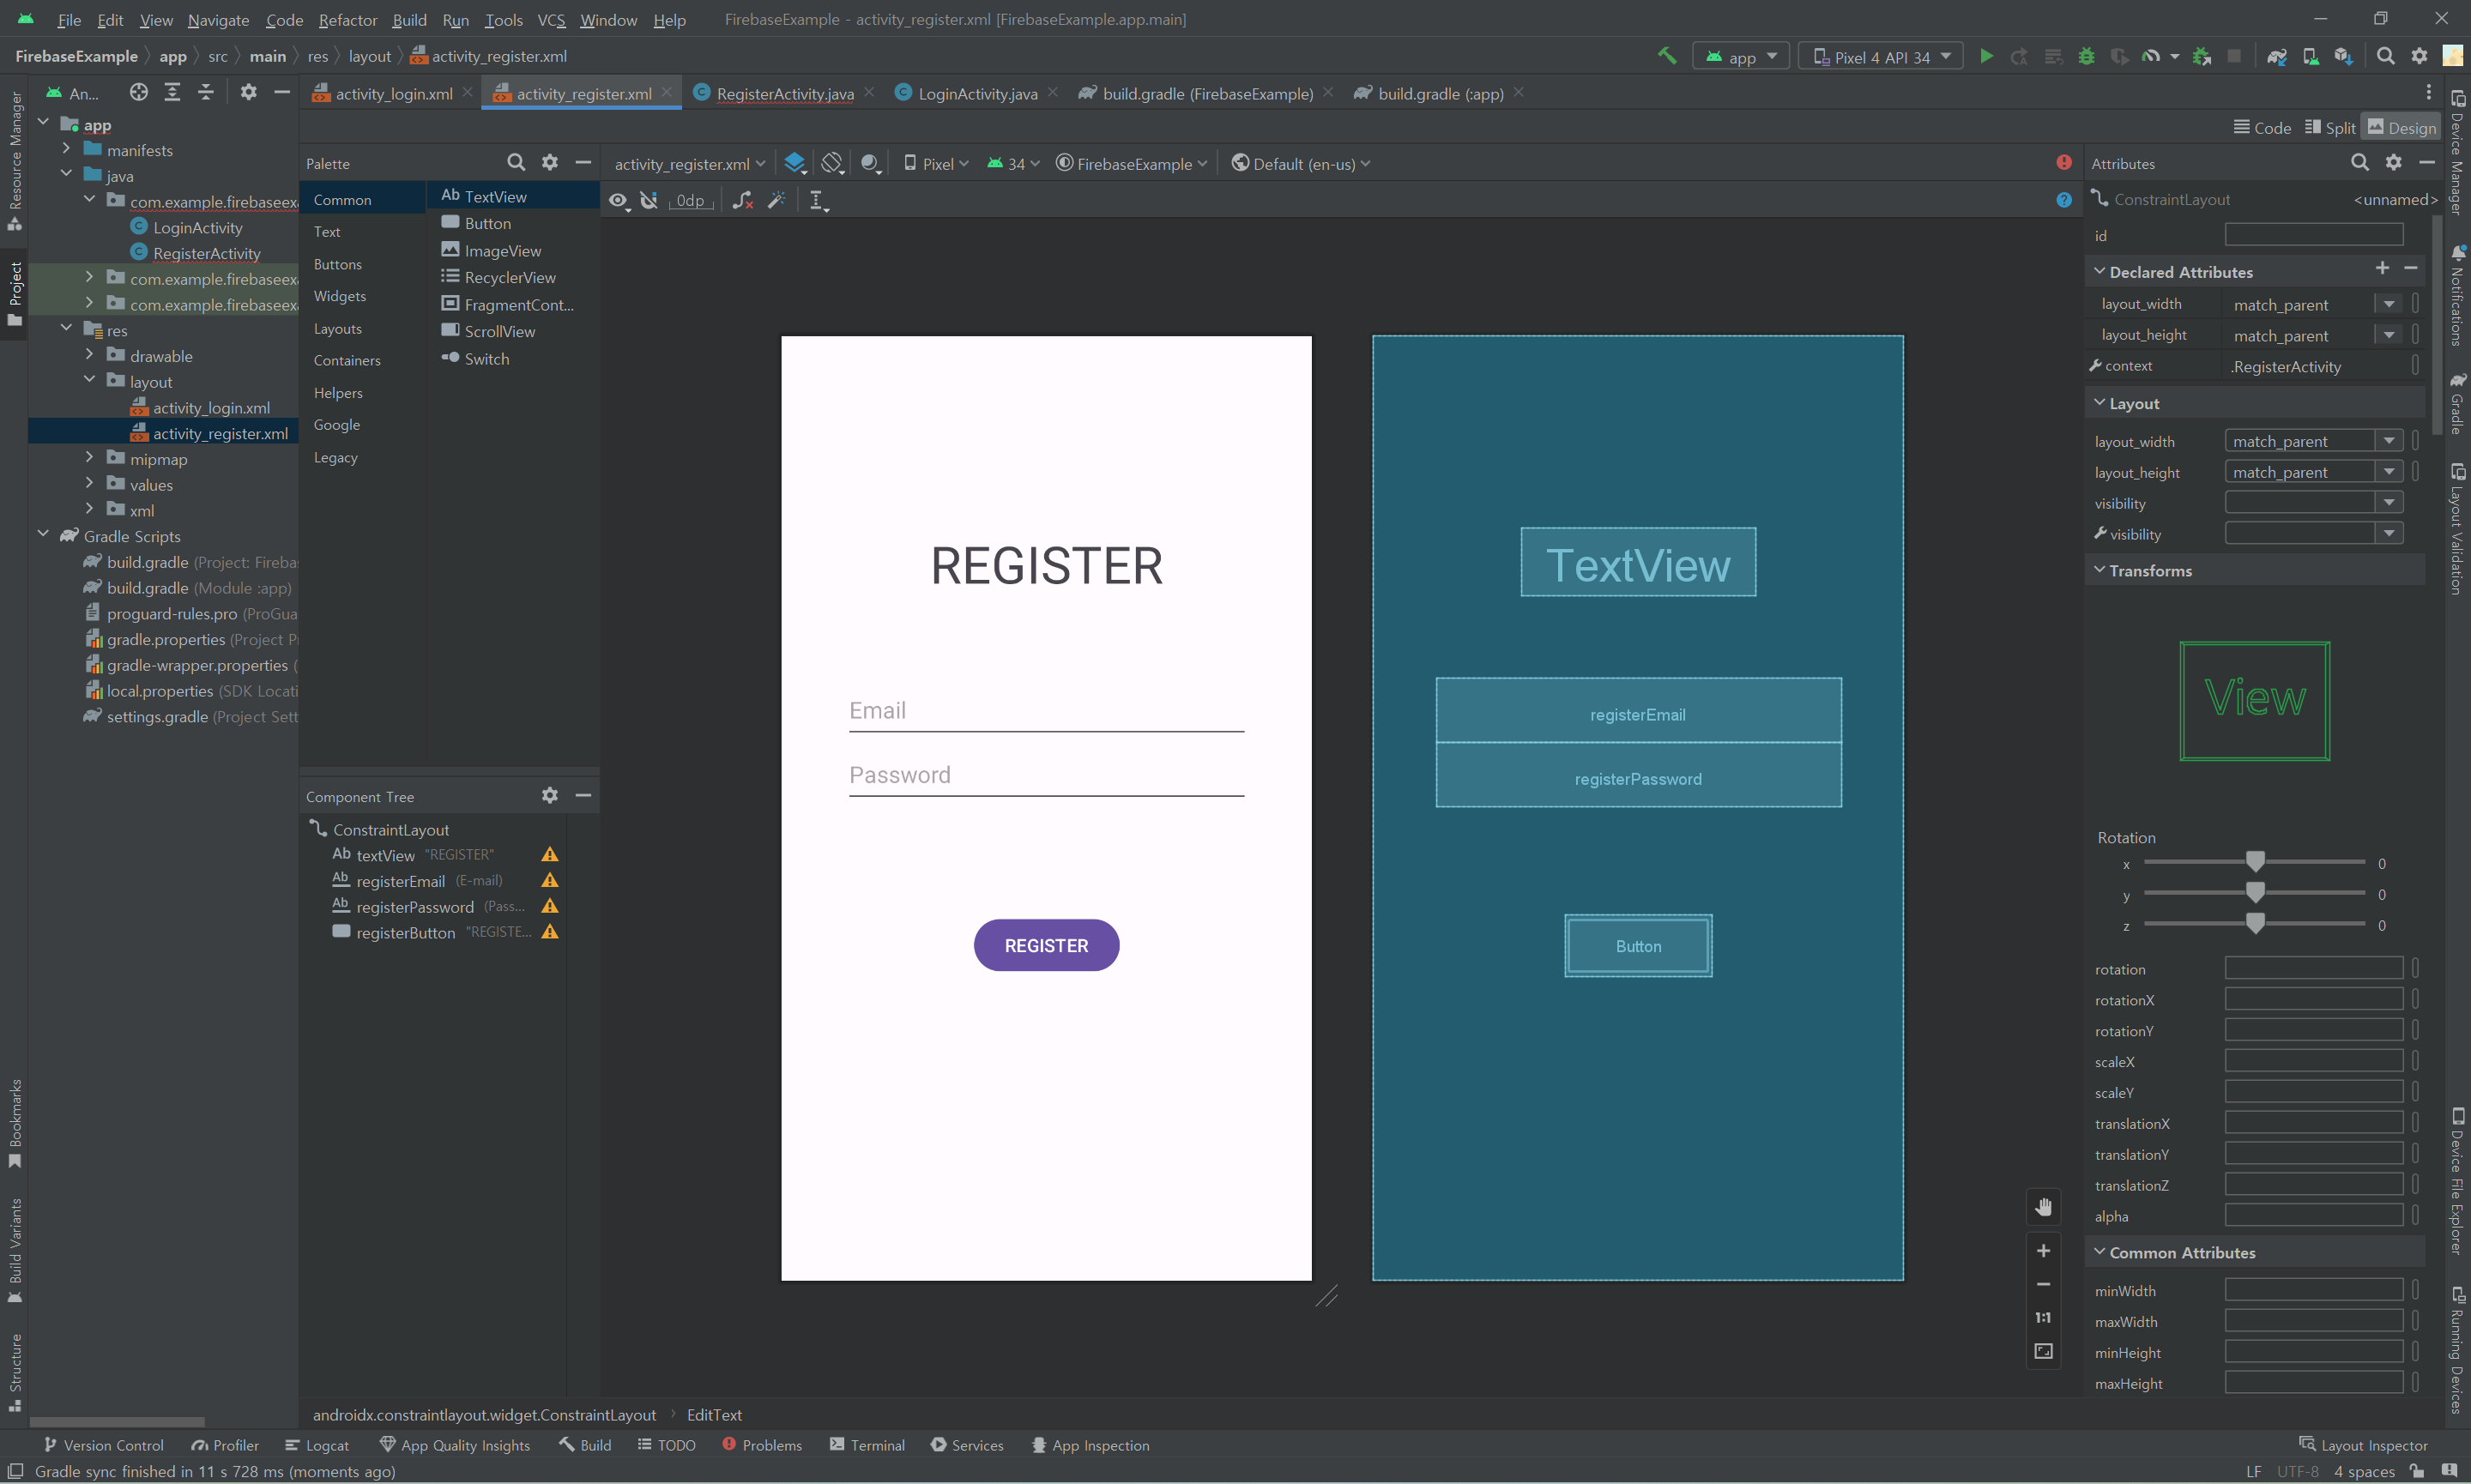
Task: Open Default (en-us) locale dropdown
Action: coord(1300,163)
